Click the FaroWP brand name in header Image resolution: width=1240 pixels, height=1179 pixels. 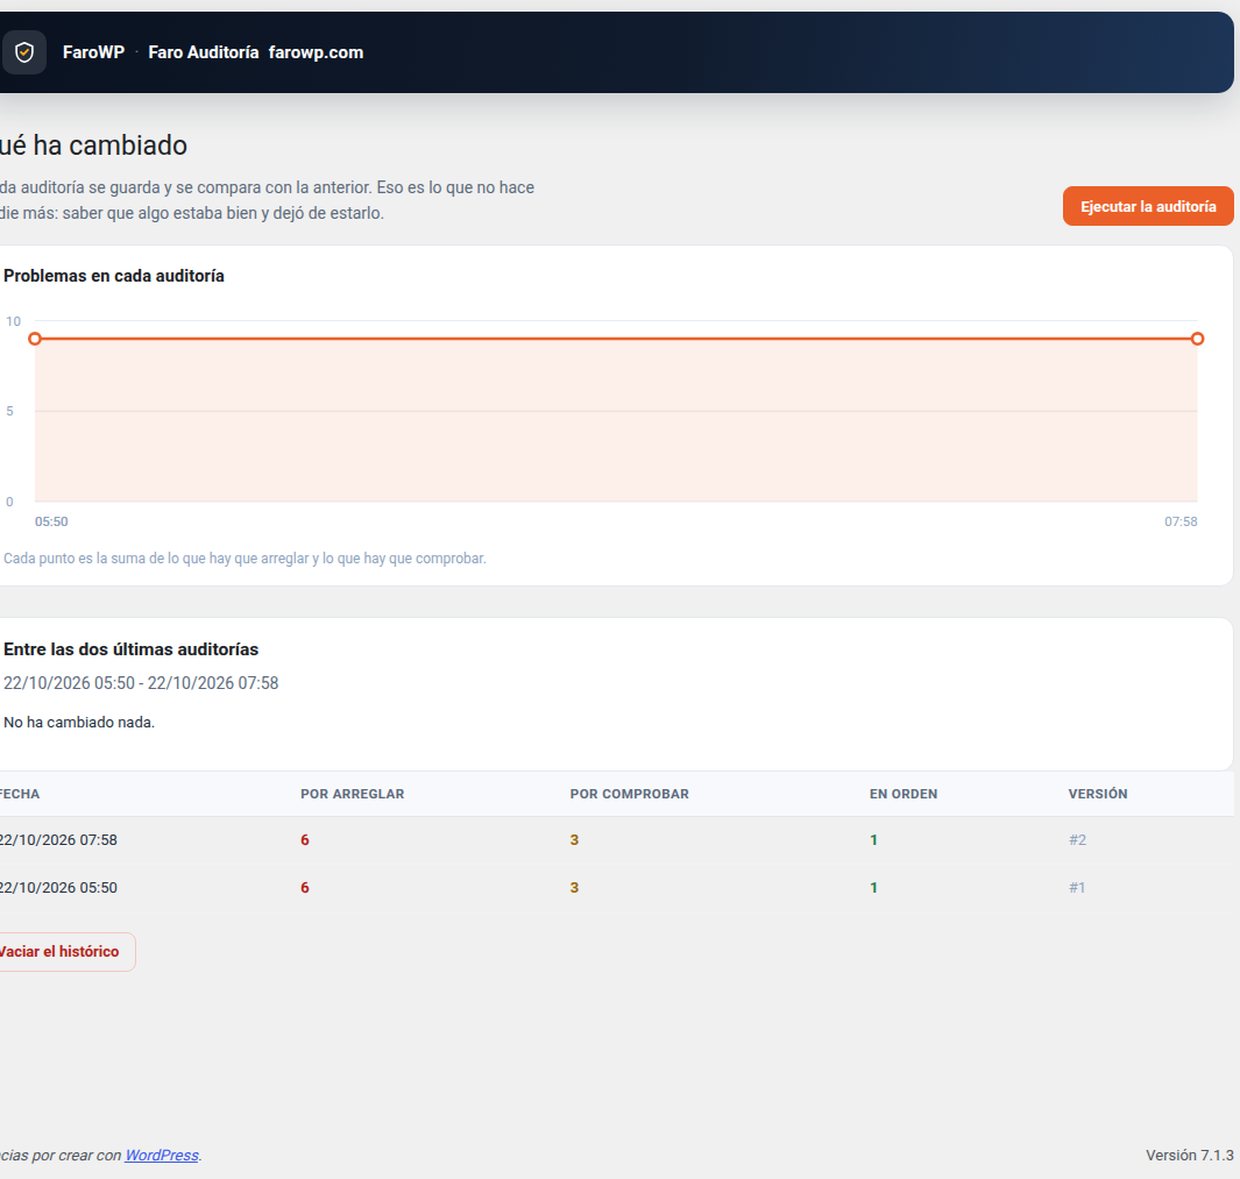(93, 52)
